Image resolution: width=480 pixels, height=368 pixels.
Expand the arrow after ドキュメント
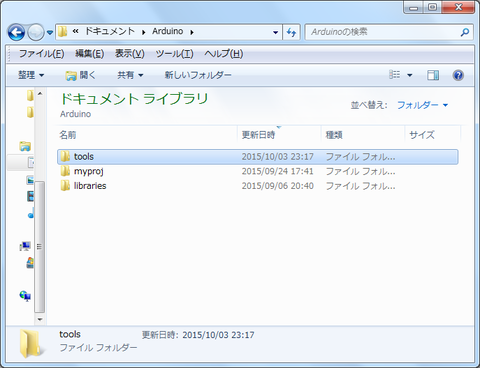(144, 32)
